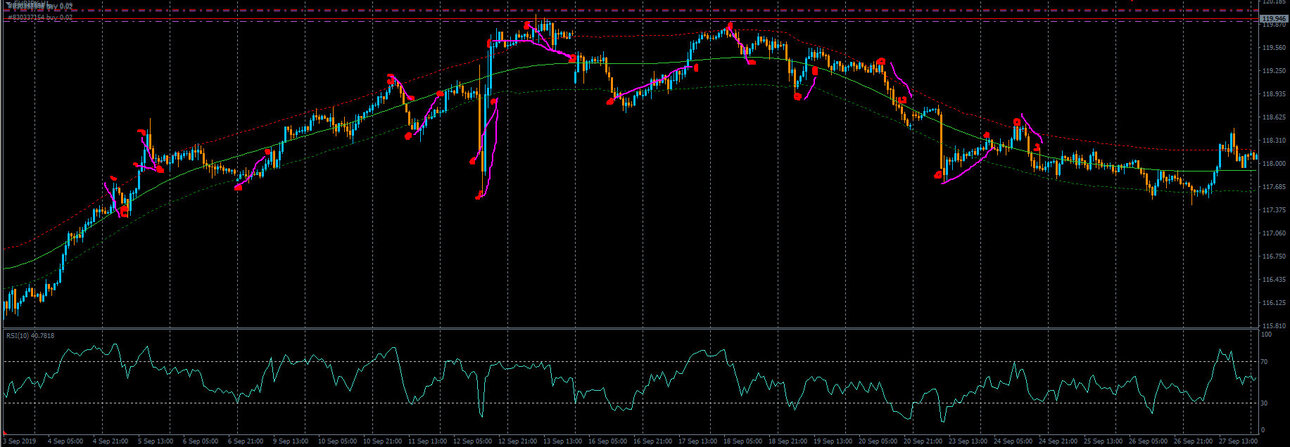Click price scale value 116.435
The width and height of the screenshot is (1290, 447).
click(1273, 279)
